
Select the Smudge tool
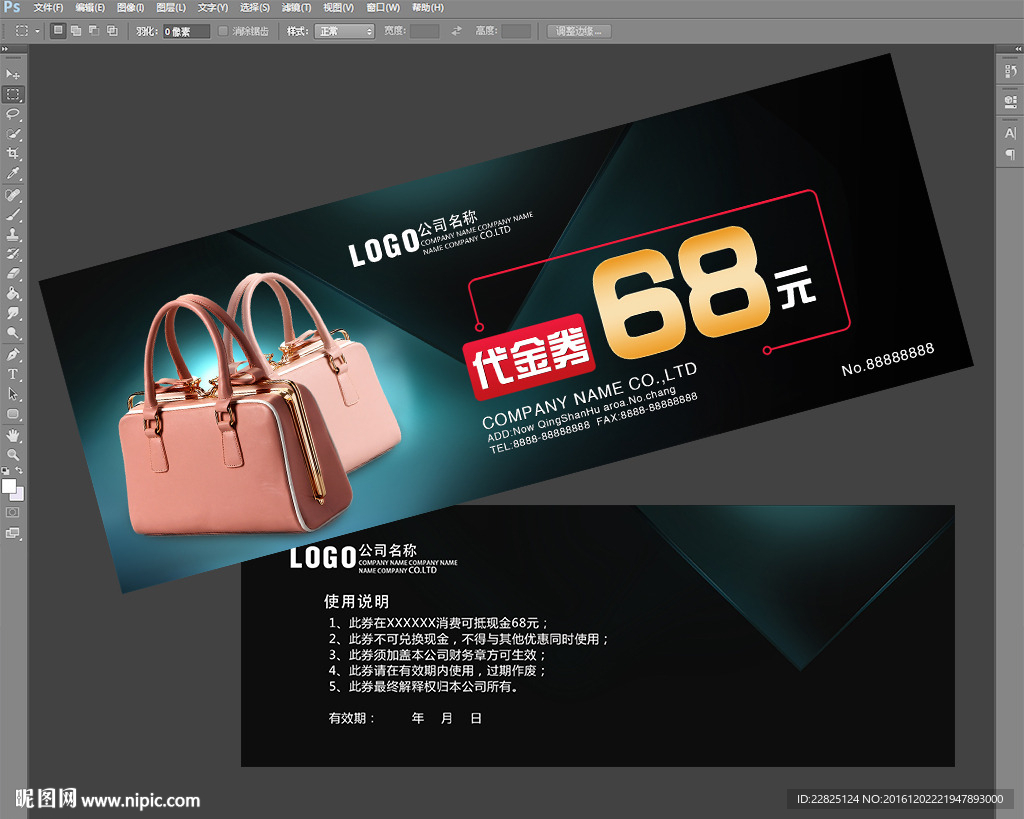[x=13, y=313]
